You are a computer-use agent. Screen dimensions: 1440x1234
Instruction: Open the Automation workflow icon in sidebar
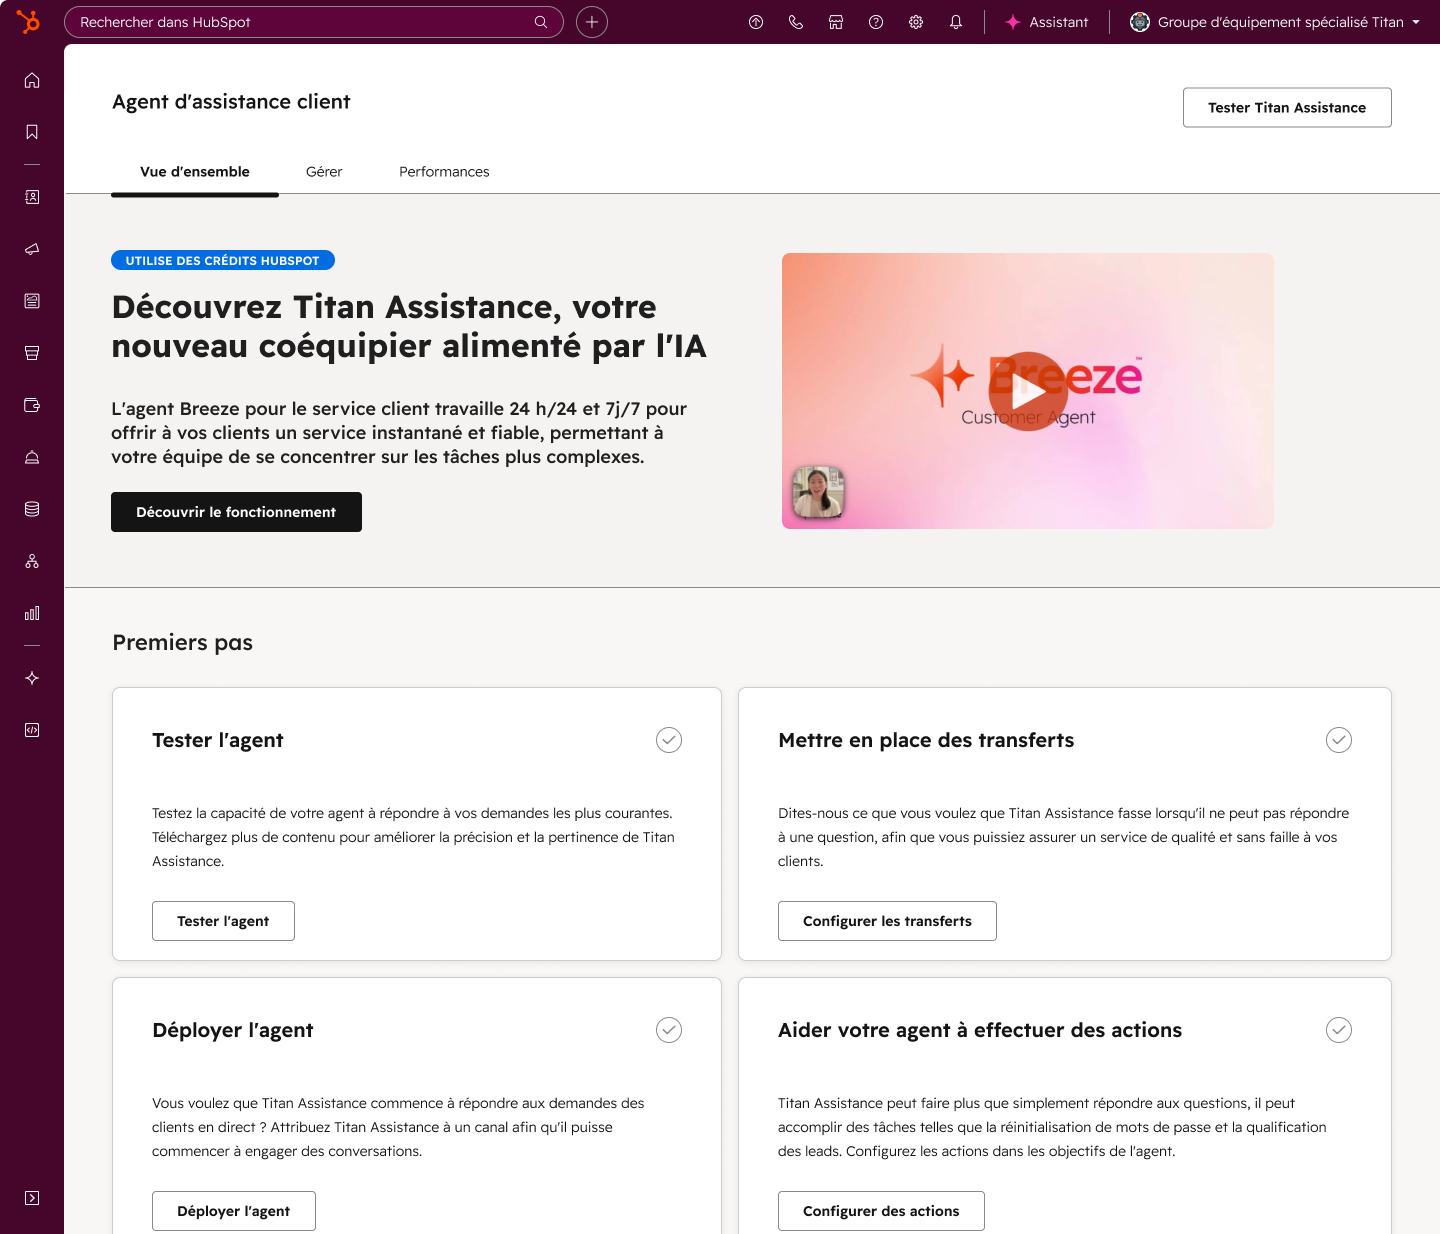(x=32, y=561)
